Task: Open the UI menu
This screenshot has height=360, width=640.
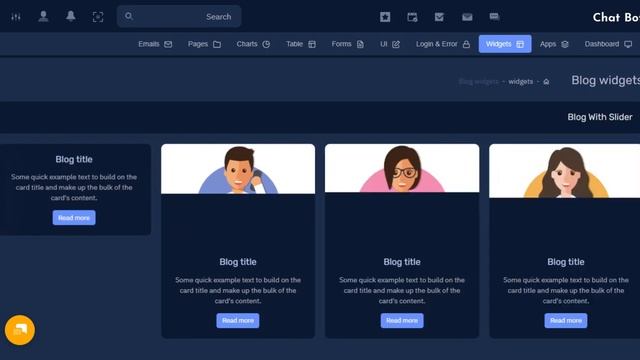Action: [390, 44]
